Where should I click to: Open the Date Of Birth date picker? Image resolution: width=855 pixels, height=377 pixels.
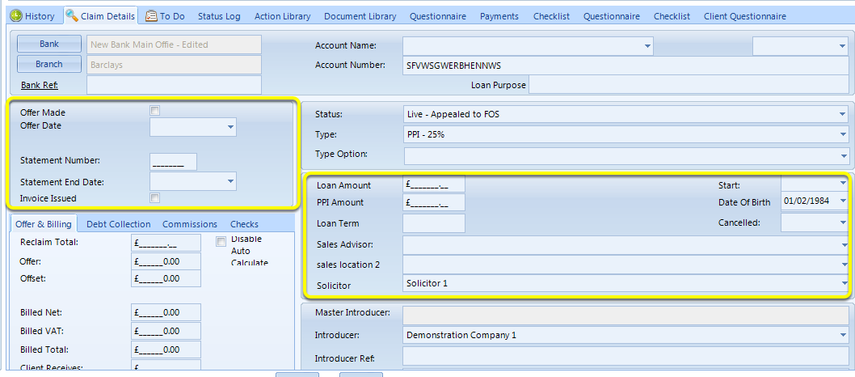point(843,201)
